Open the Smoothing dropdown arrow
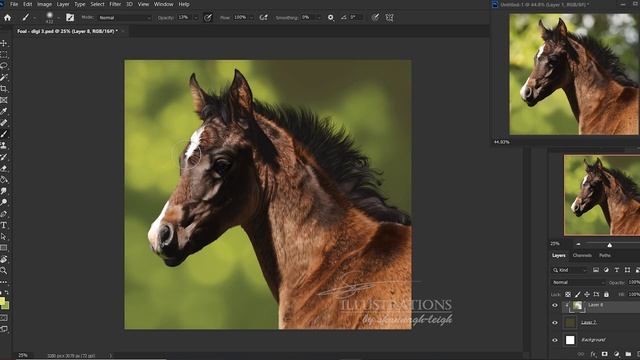The width and height of the screenshot is (640, 360). [318, 18]
